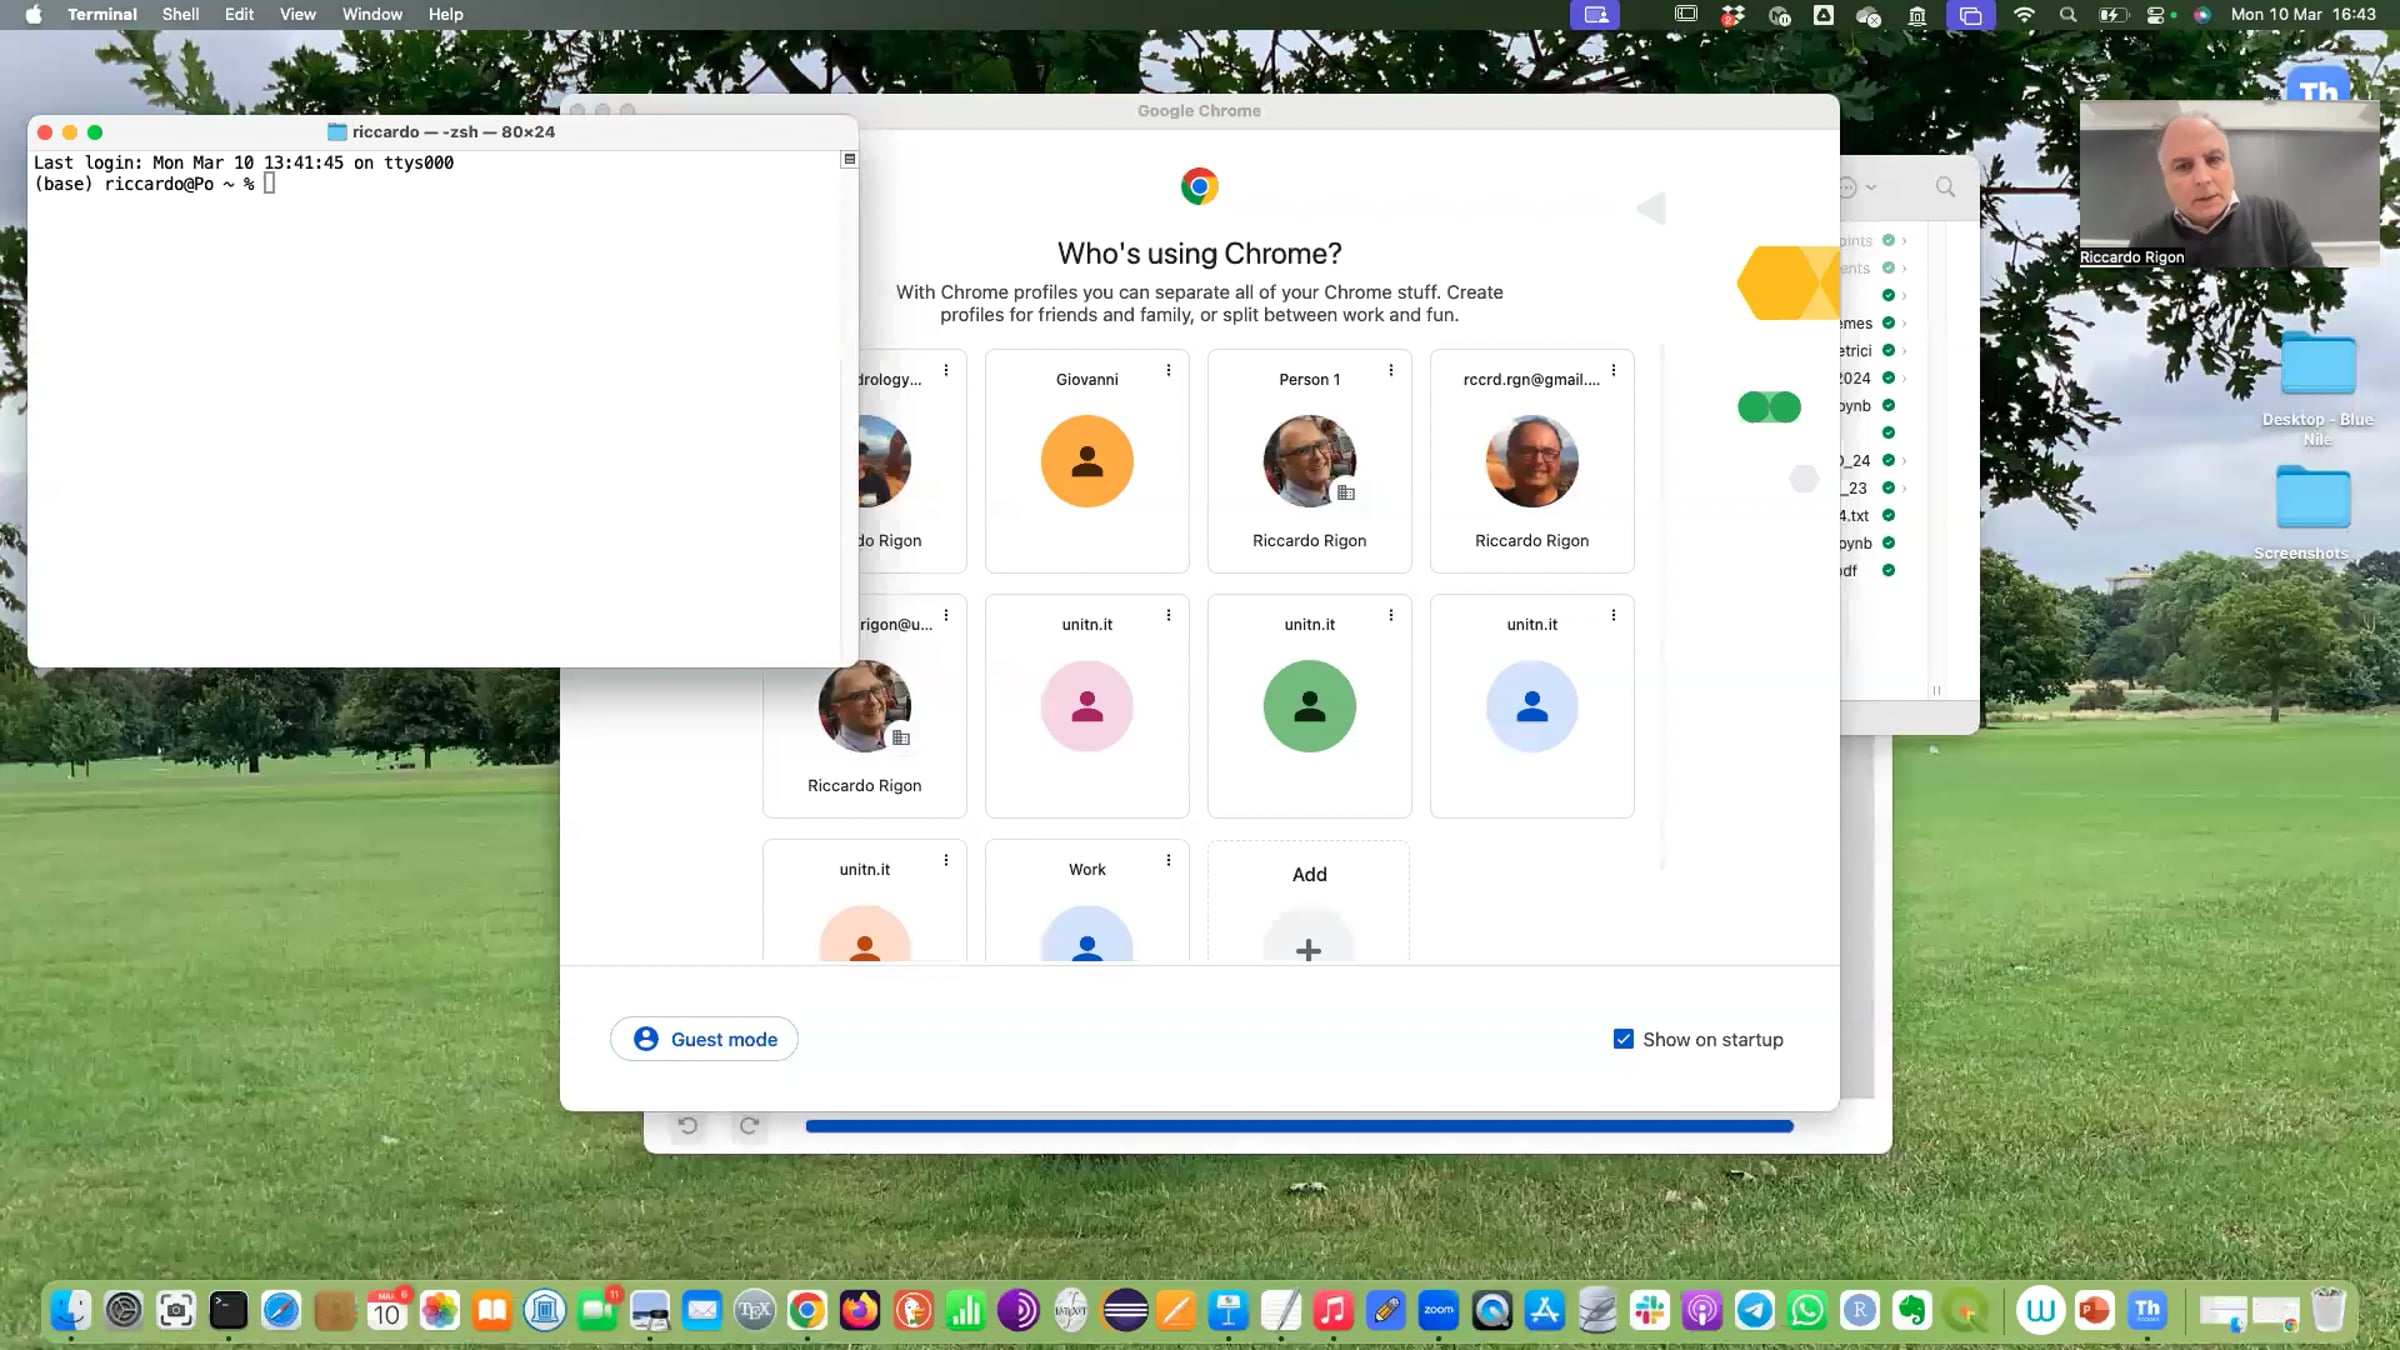Click the blue progress bar below Chrome

1300,1126
